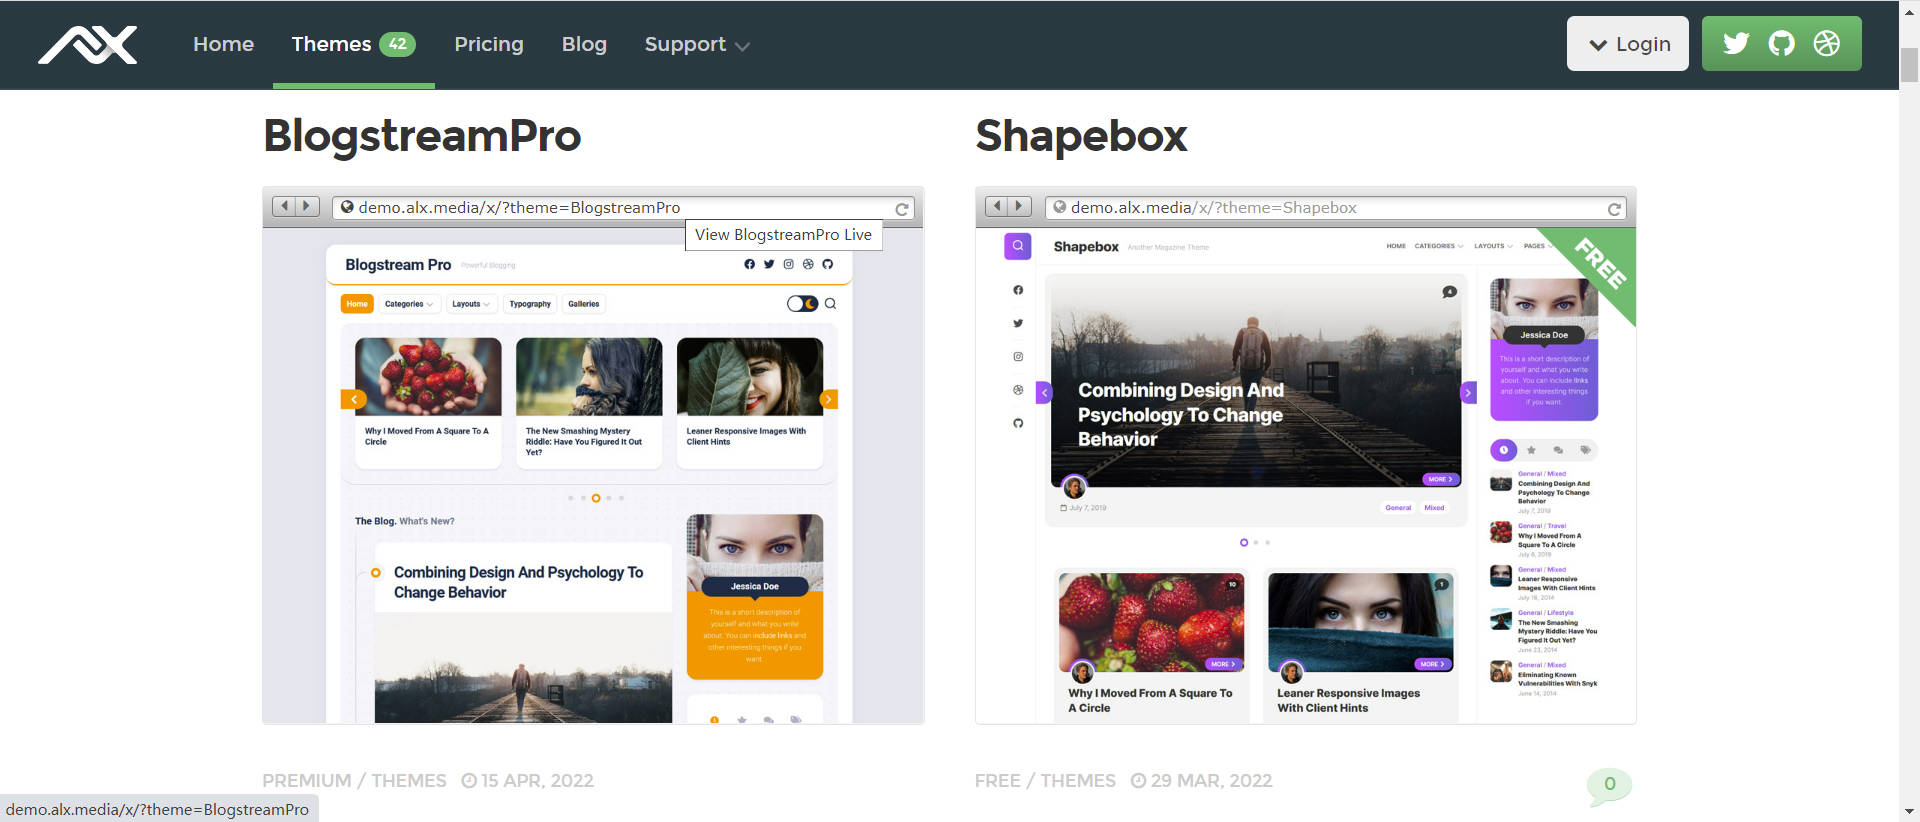This screenshot has width=1920, height=822.
Task: Click the ALX logo in header
Action: [88, 45]
